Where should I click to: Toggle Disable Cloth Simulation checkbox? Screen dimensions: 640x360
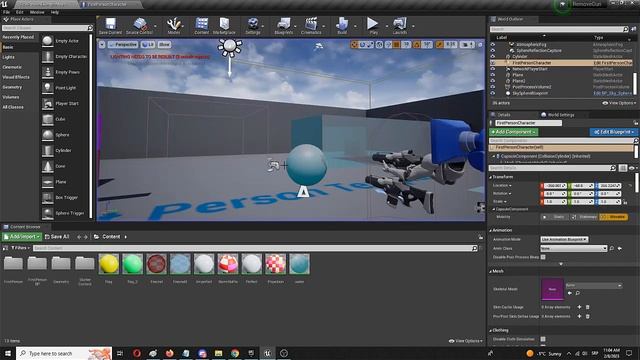coord(543,339)
